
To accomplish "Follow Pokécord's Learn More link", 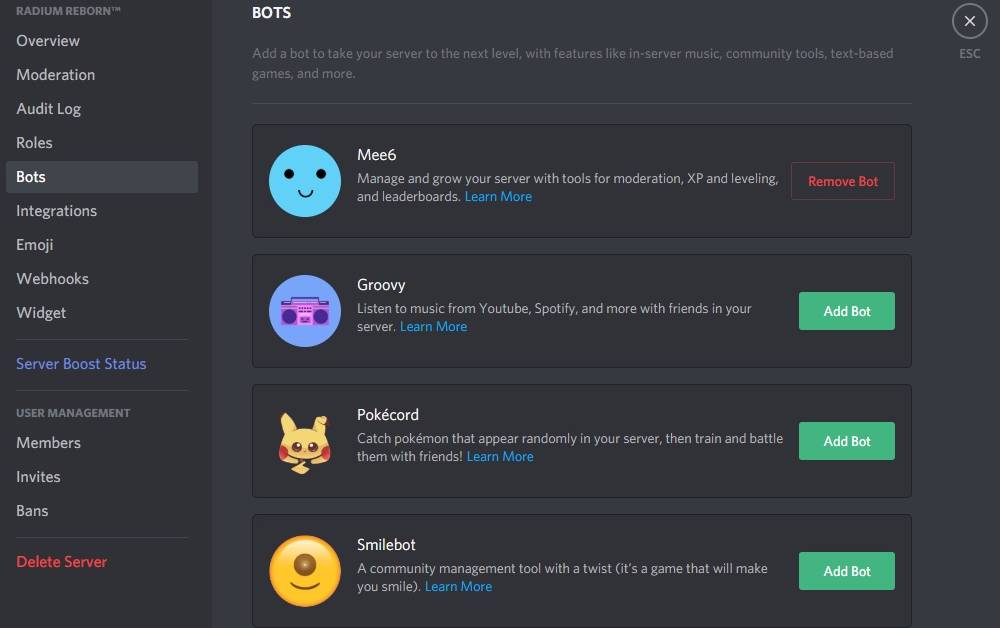I will coord(500,457).
